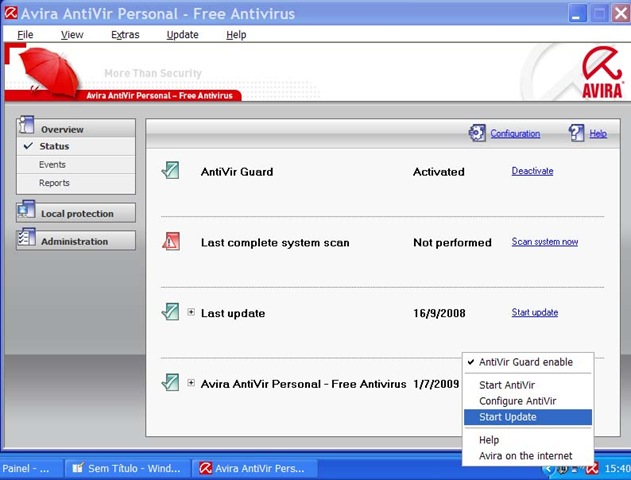
Task: Open the View menu
Action: (x=72, y=35)
